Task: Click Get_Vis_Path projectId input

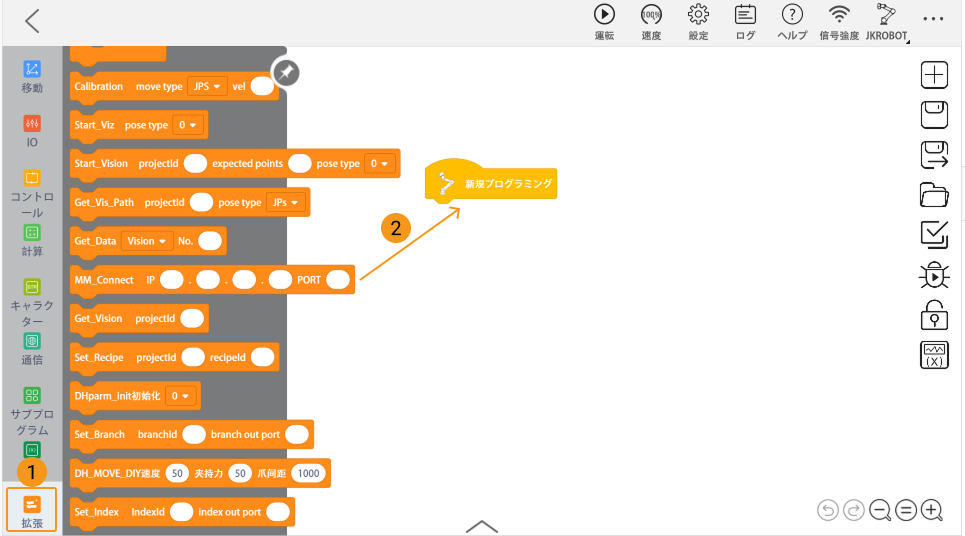Action: [201, 202]
